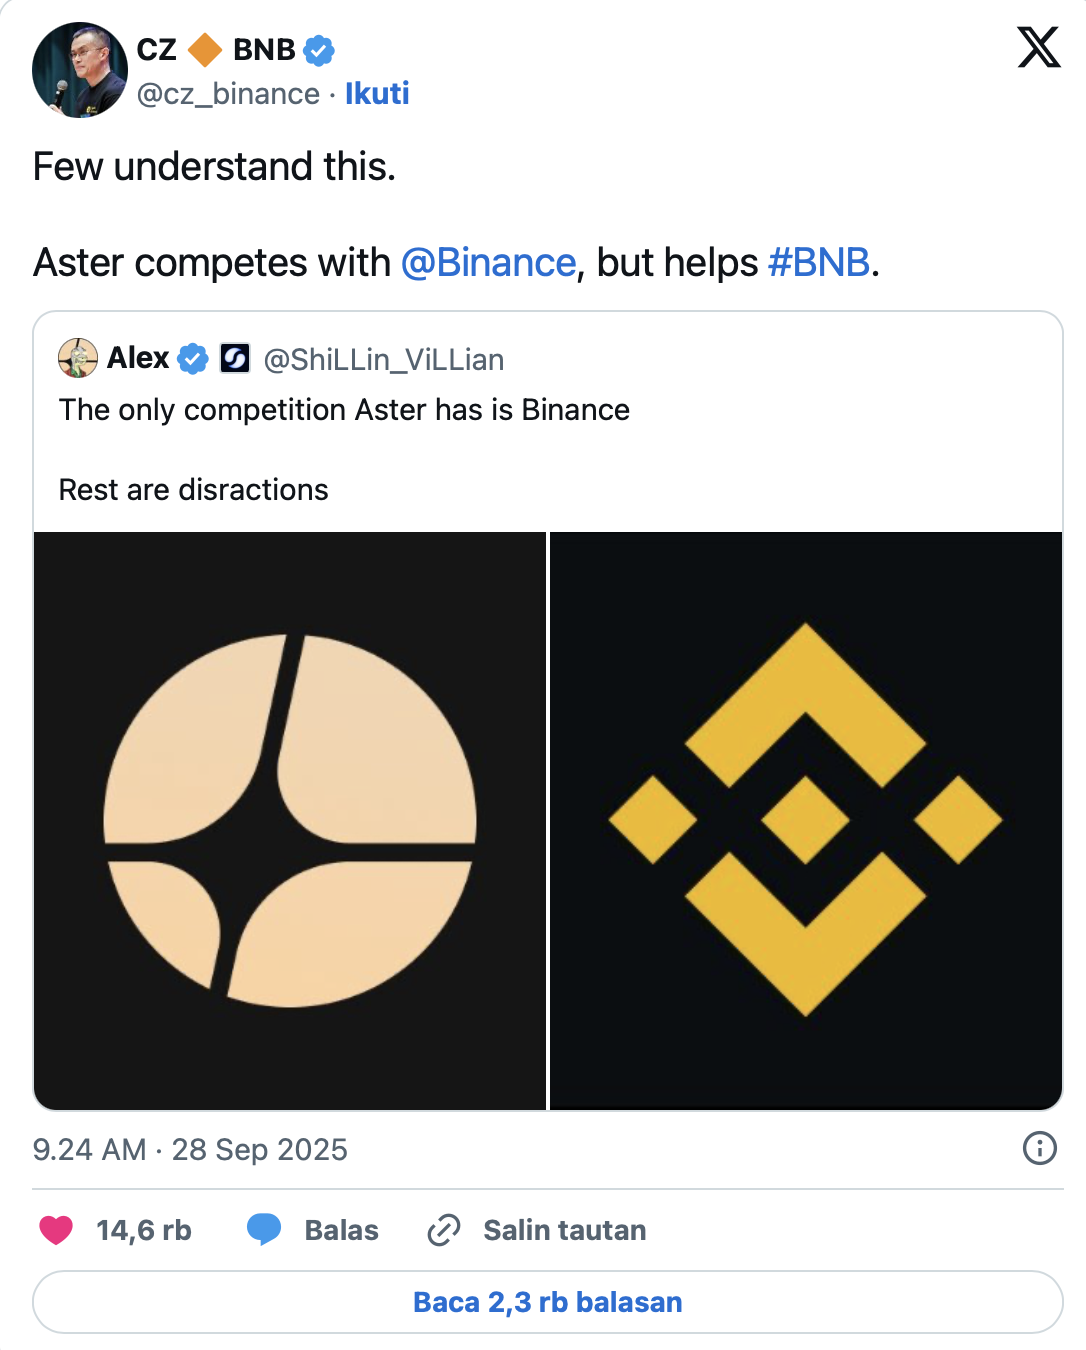Click CZ's blue verified badge
Screen dimensions: 1086x1350
coord(319,49)
